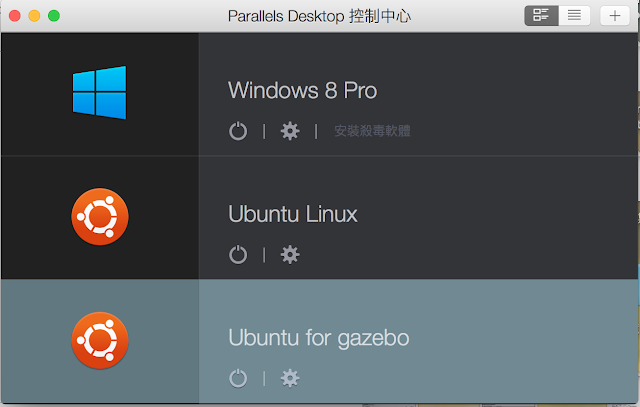The image size is (640, 407).
Task: Minimize the control center window
Action: point(34,16)
